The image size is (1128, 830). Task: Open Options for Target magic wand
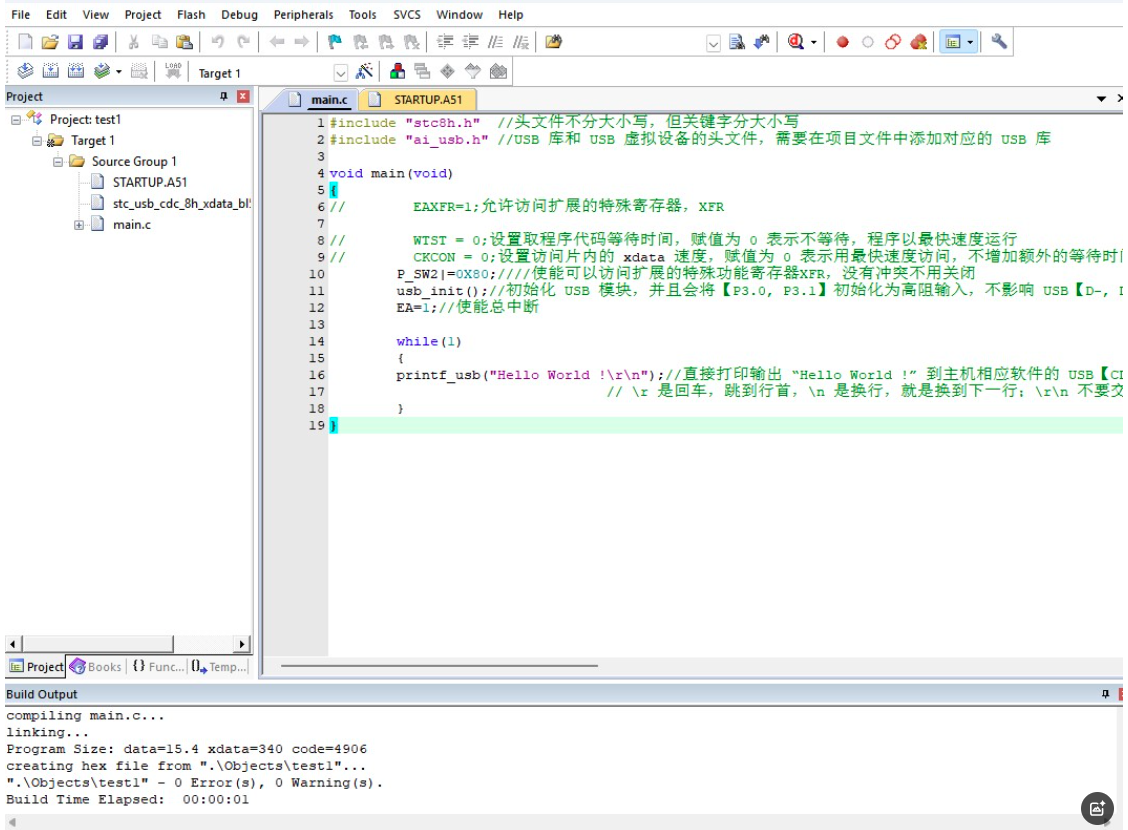365,71
